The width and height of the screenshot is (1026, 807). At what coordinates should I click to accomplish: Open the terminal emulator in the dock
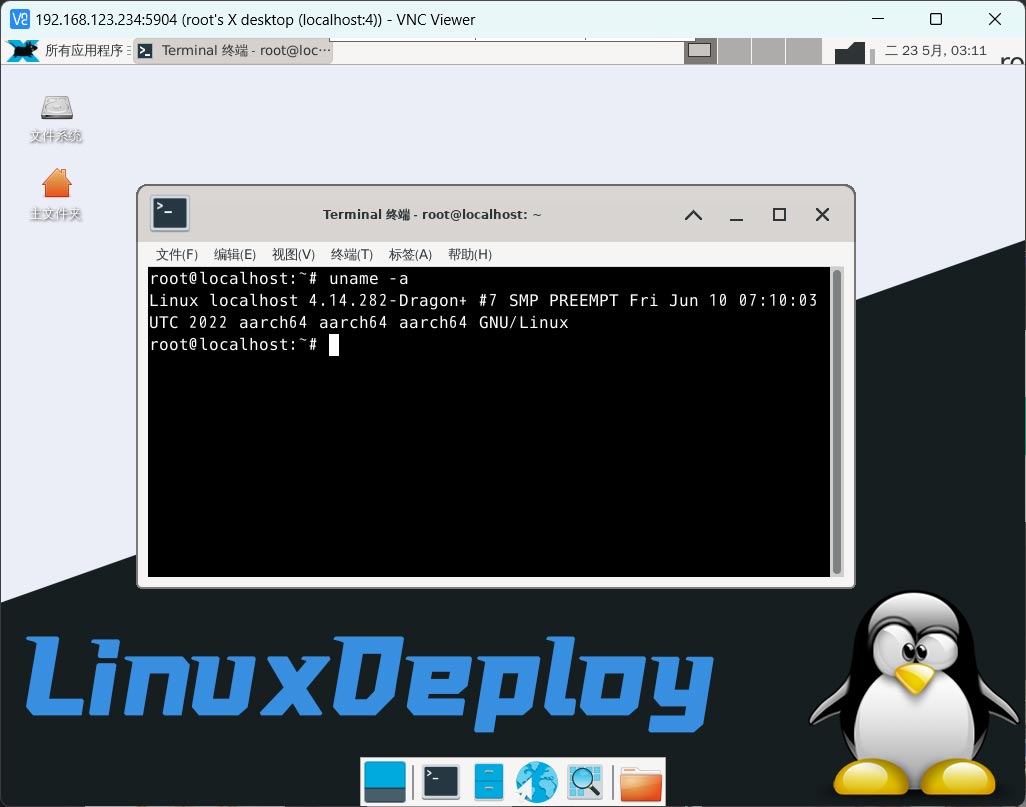[441, 781]
